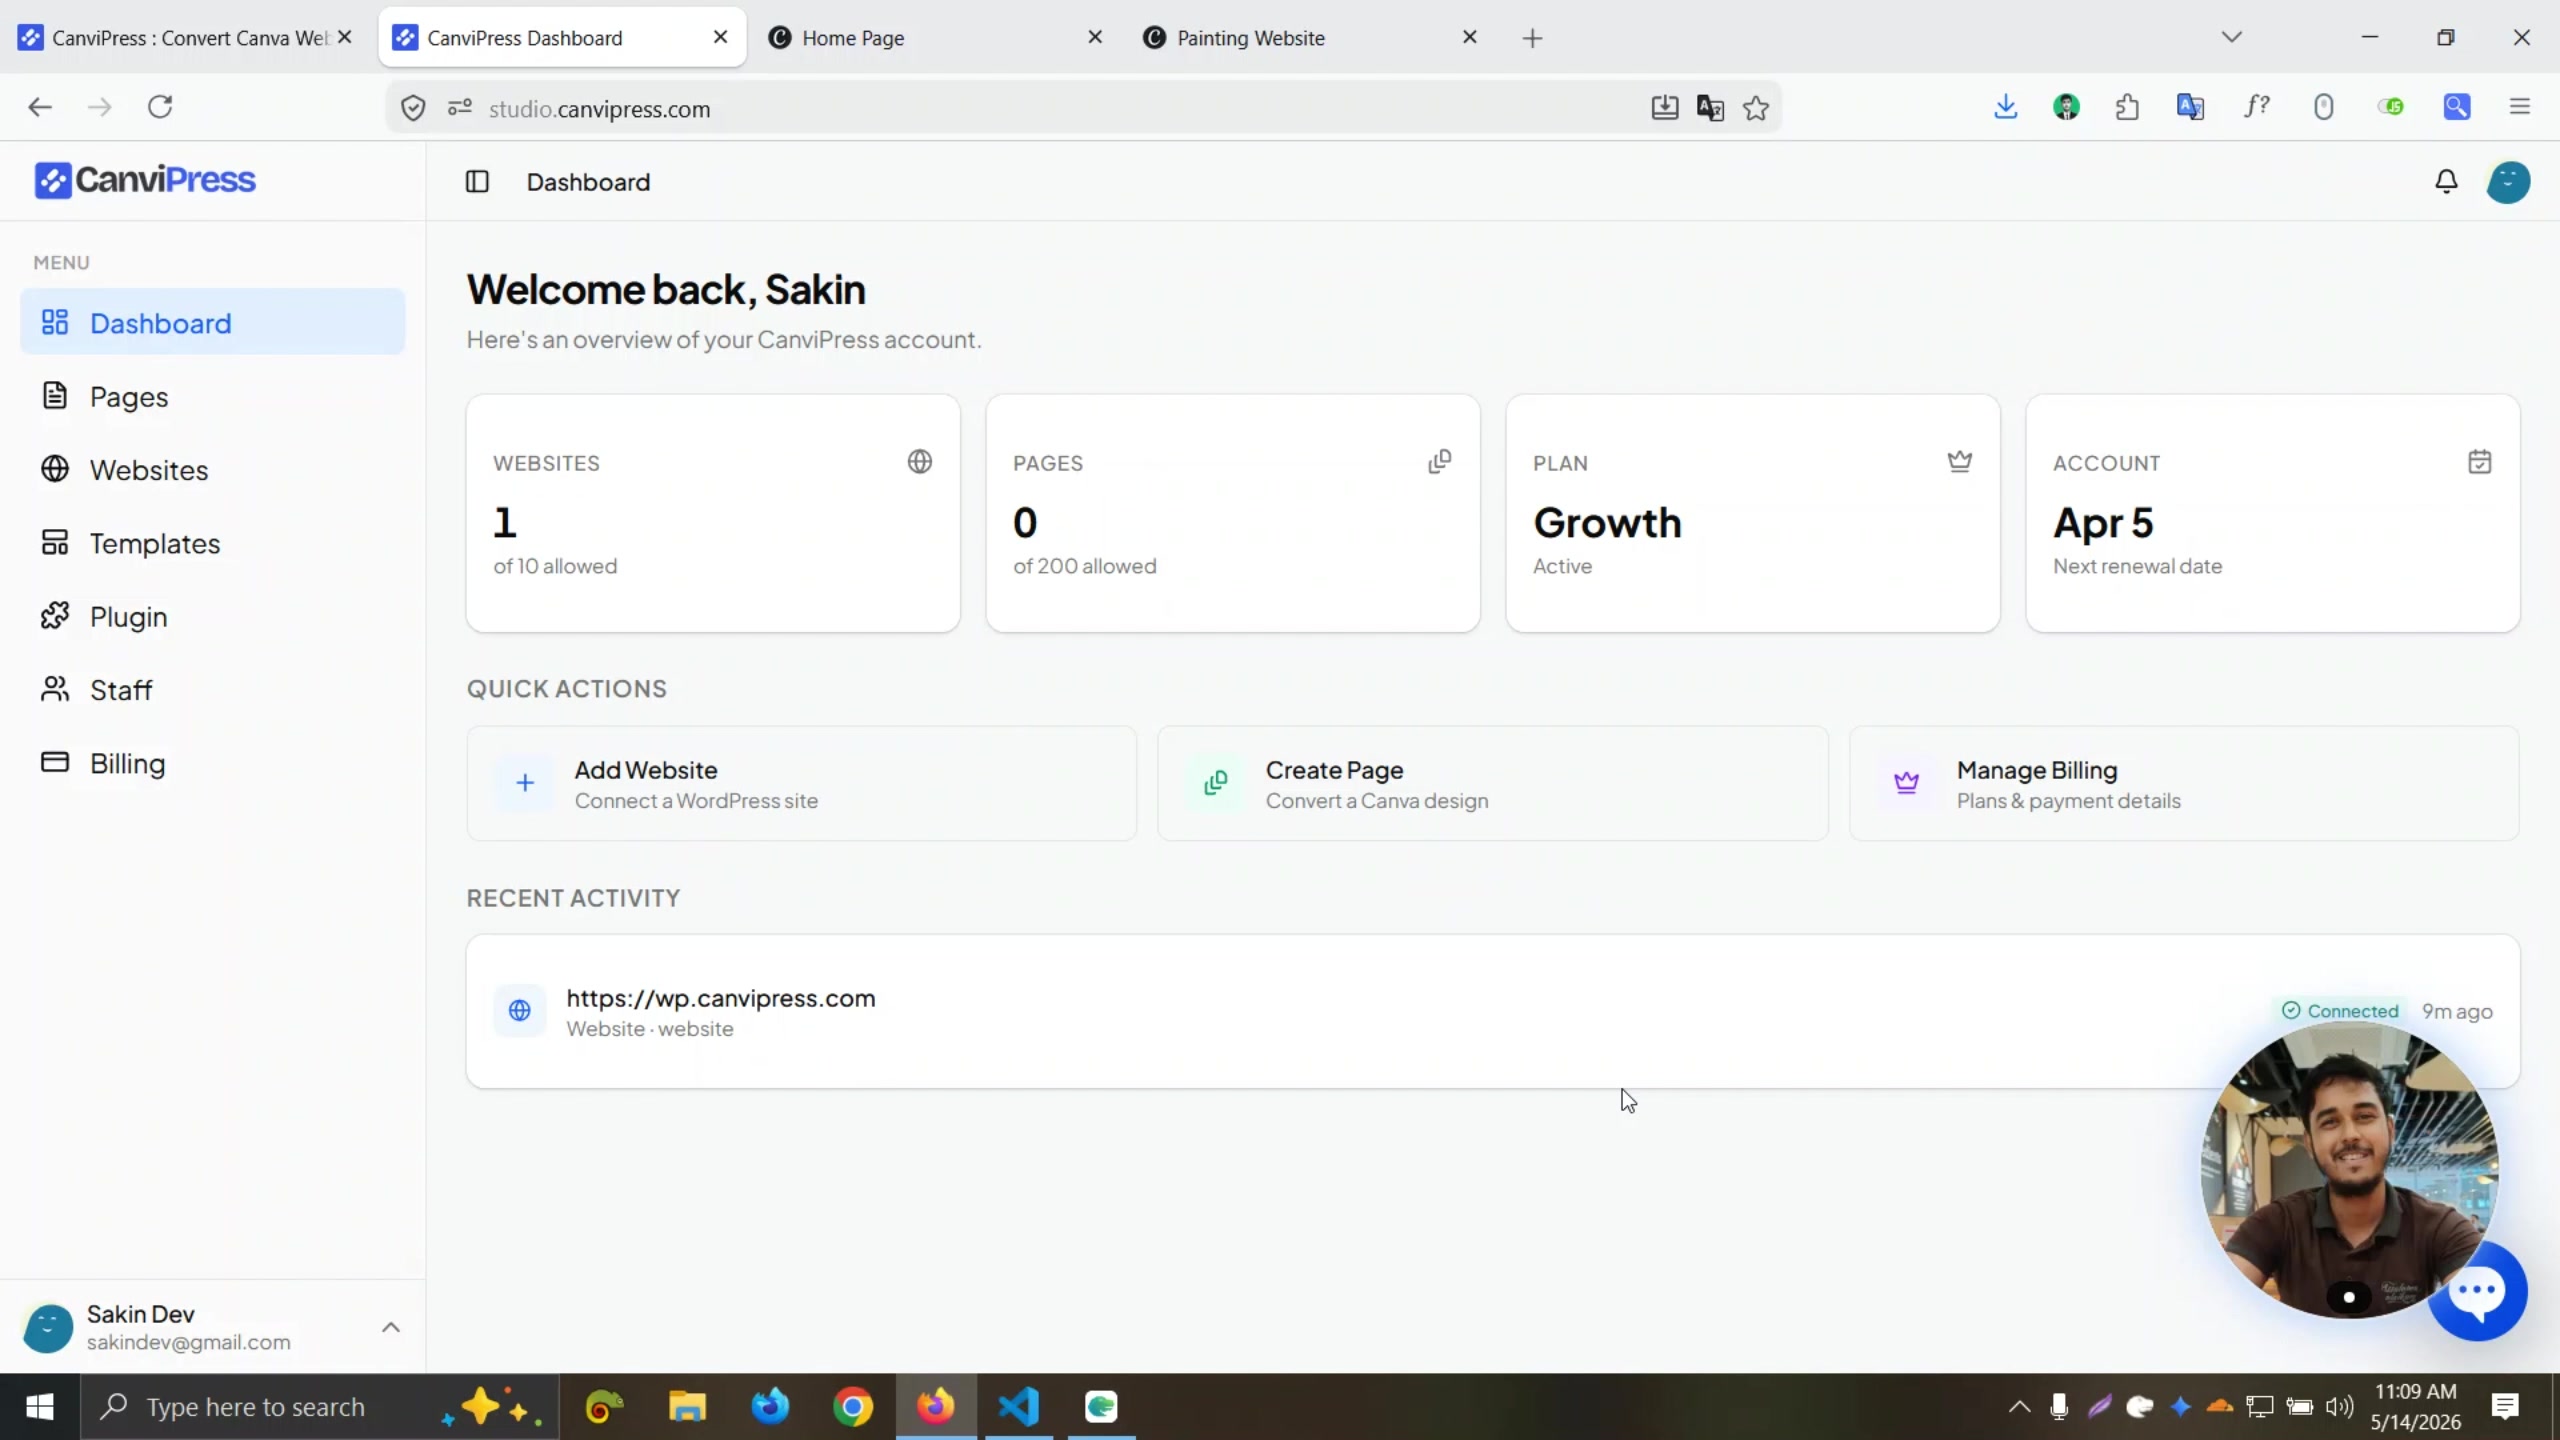Open a new browser tab
This screenshot has height=1440, width=2560.
[x=1533, y=38]
